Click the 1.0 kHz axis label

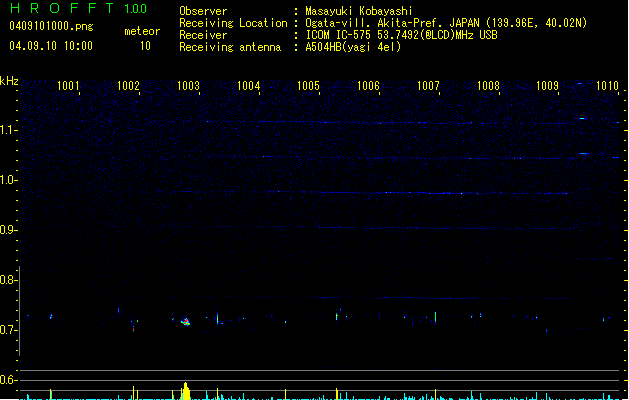[9, 180]
